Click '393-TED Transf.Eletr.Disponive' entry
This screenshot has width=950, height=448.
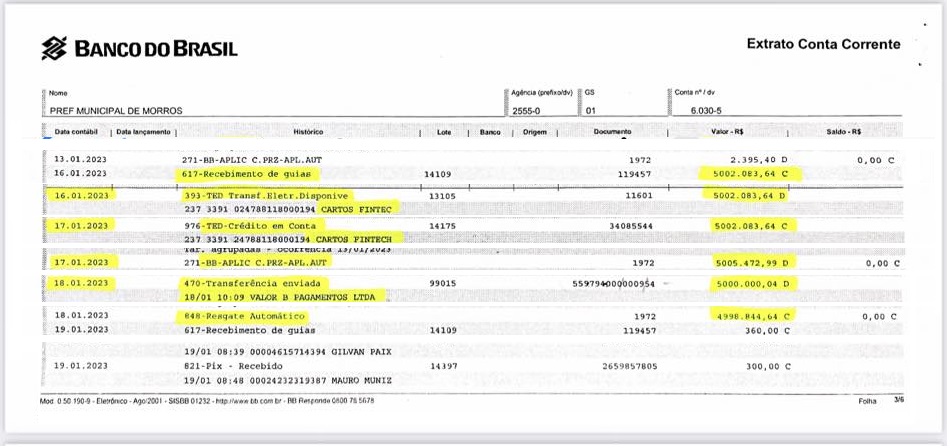[x=265, y=196]
